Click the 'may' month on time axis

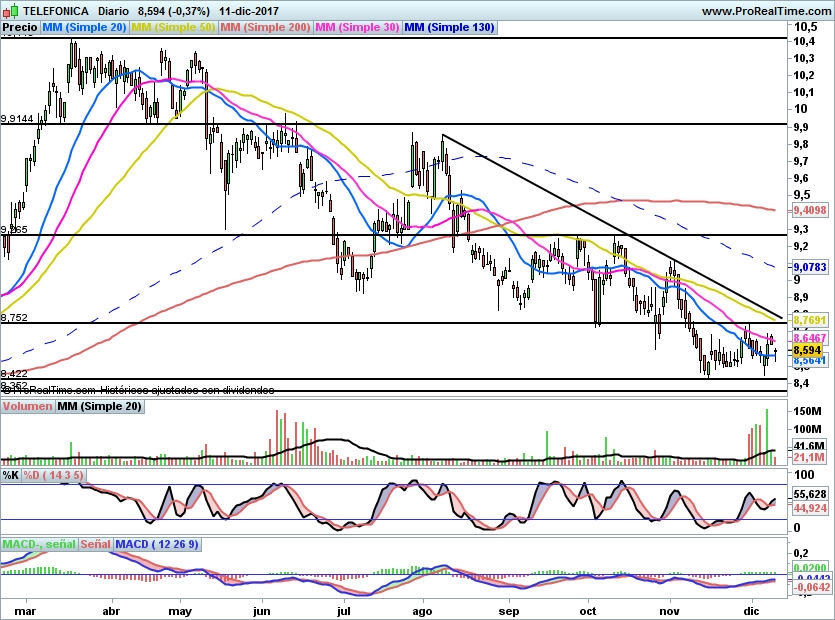pos(180,611)
